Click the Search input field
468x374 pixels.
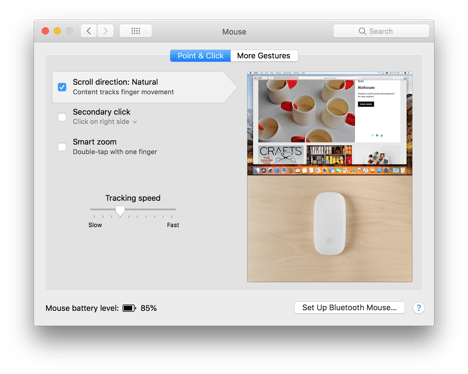coord(381,31)
